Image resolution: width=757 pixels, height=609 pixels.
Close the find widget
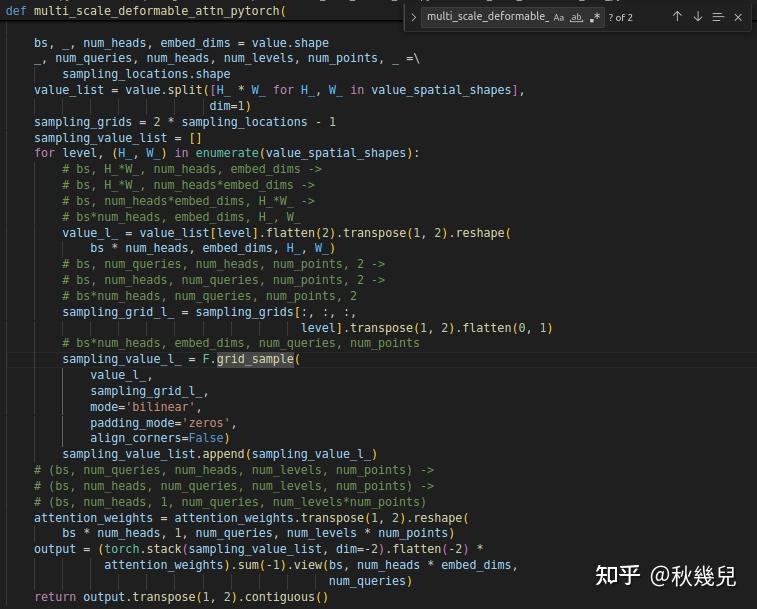pyautogui.click(x=738, y=17)
